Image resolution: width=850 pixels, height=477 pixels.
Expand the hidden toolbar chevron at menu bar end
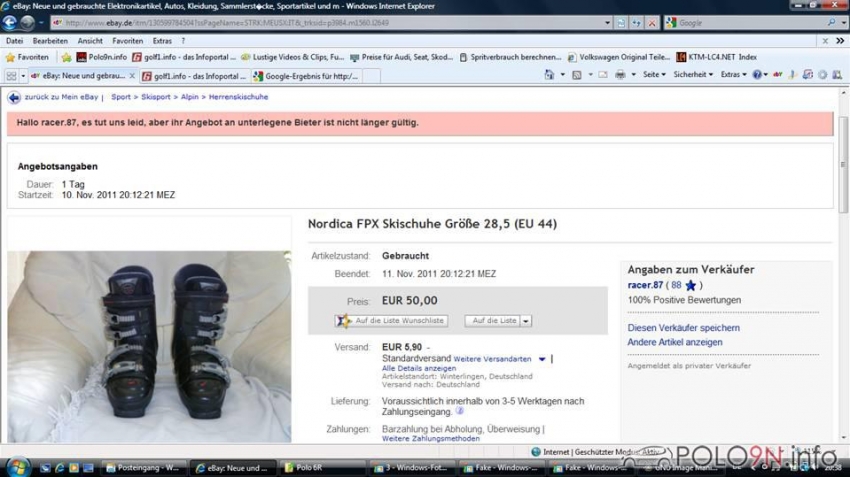pyautogui.click(x=840, y=41)
